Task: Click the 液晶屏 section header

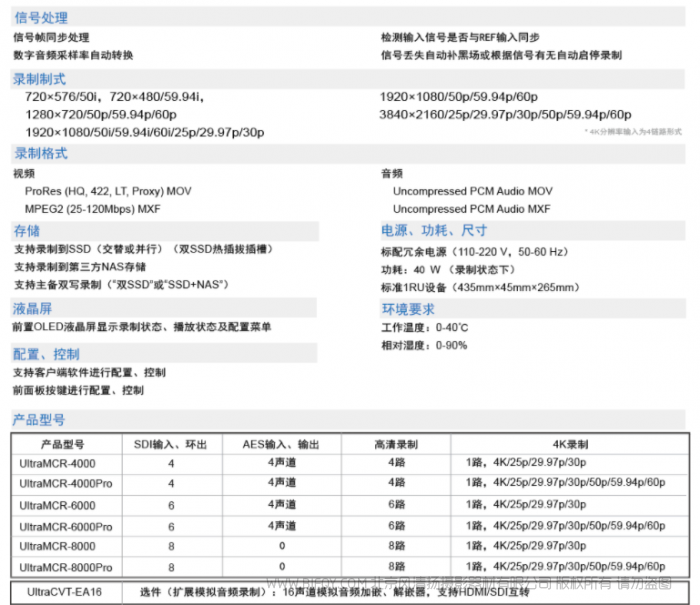Action: tap(33, 307)
